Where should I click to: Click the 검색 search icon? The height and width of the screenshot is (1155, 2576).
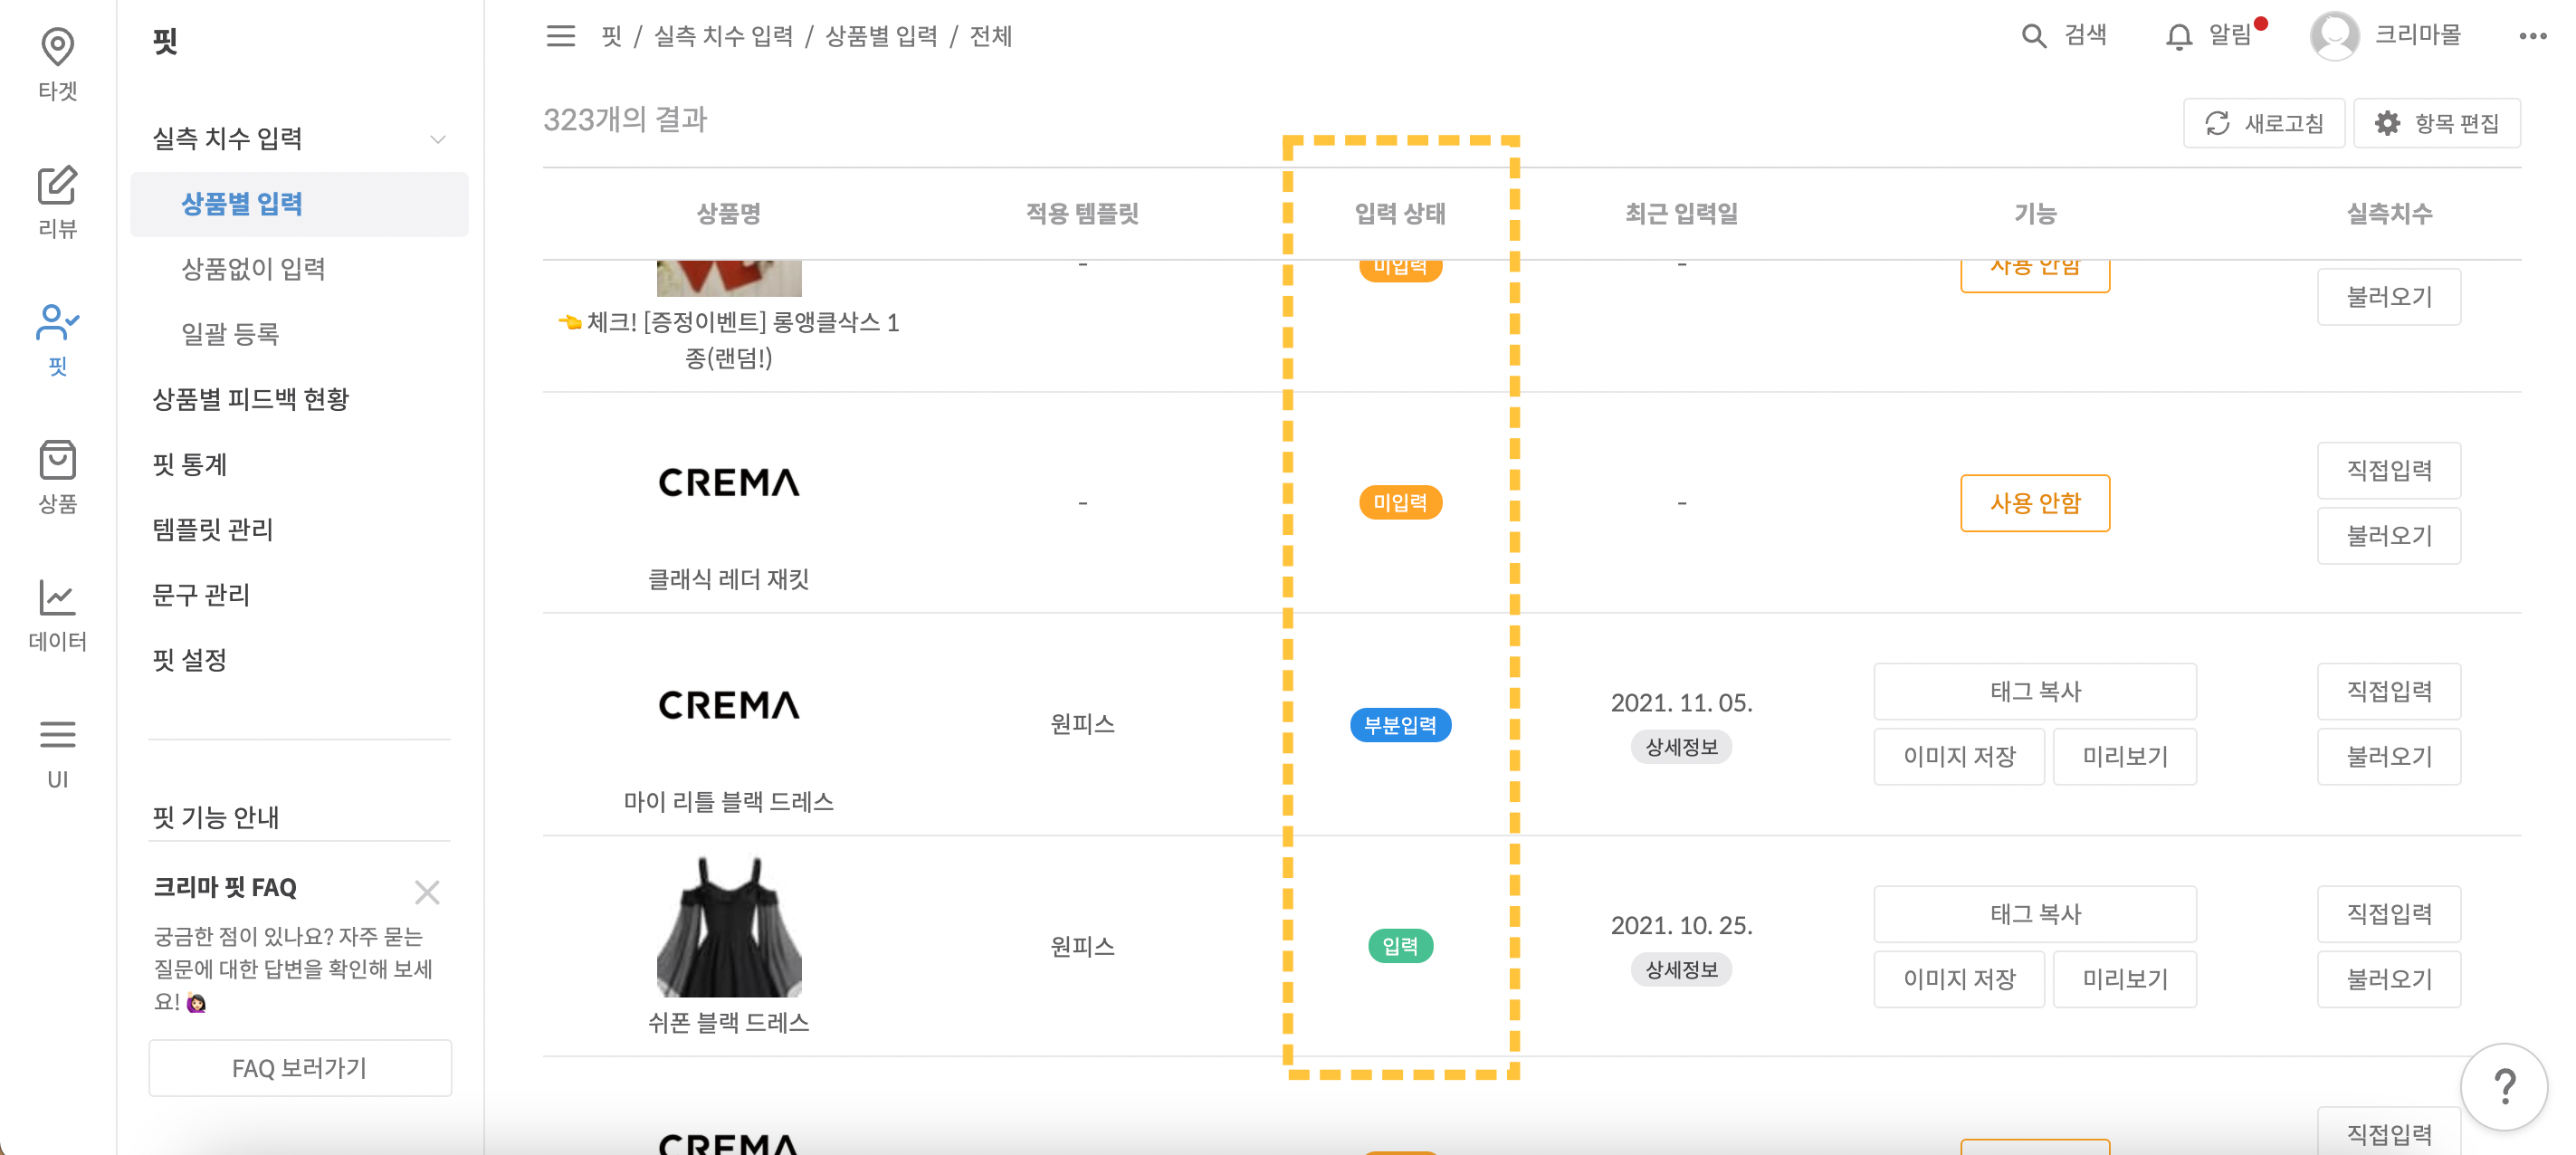pos(2034,35)
